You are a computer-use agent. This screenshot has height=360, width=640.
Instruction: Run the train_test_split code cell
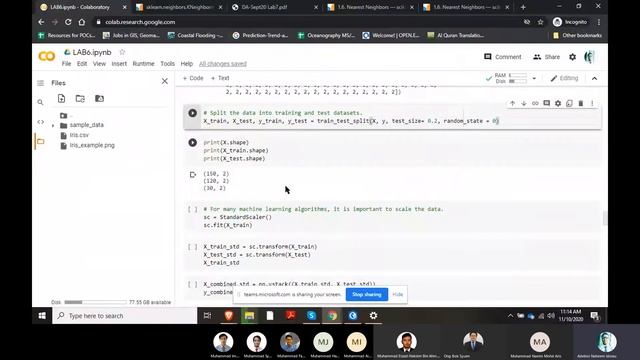[193, 113]
